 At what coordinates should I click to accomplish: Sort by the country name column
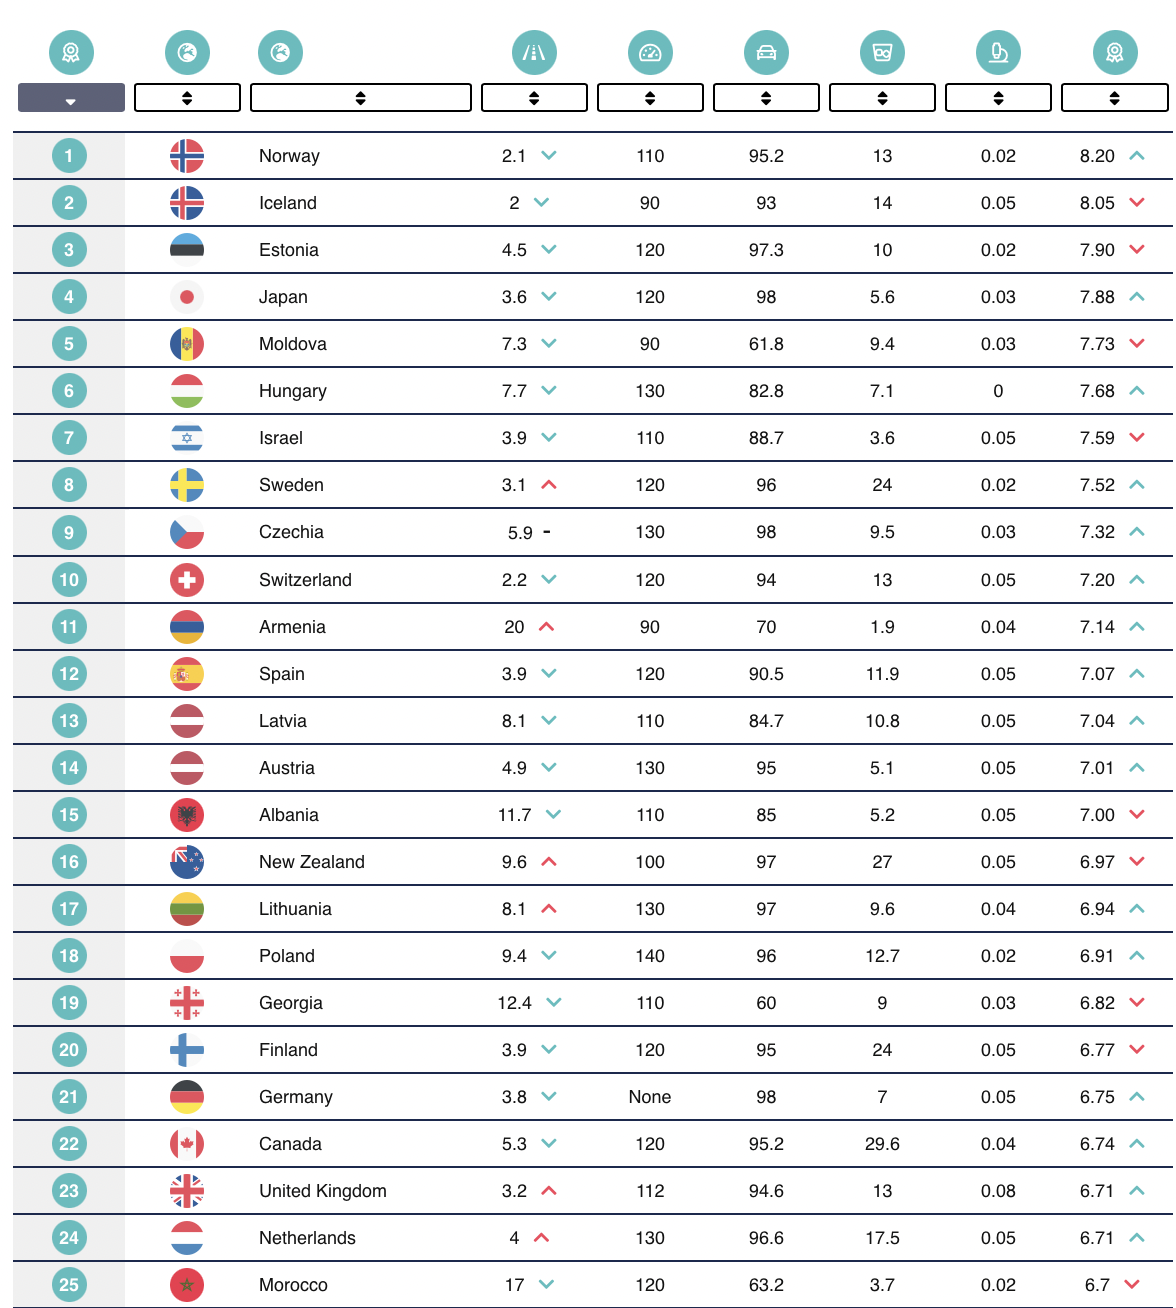pos(360,98)
